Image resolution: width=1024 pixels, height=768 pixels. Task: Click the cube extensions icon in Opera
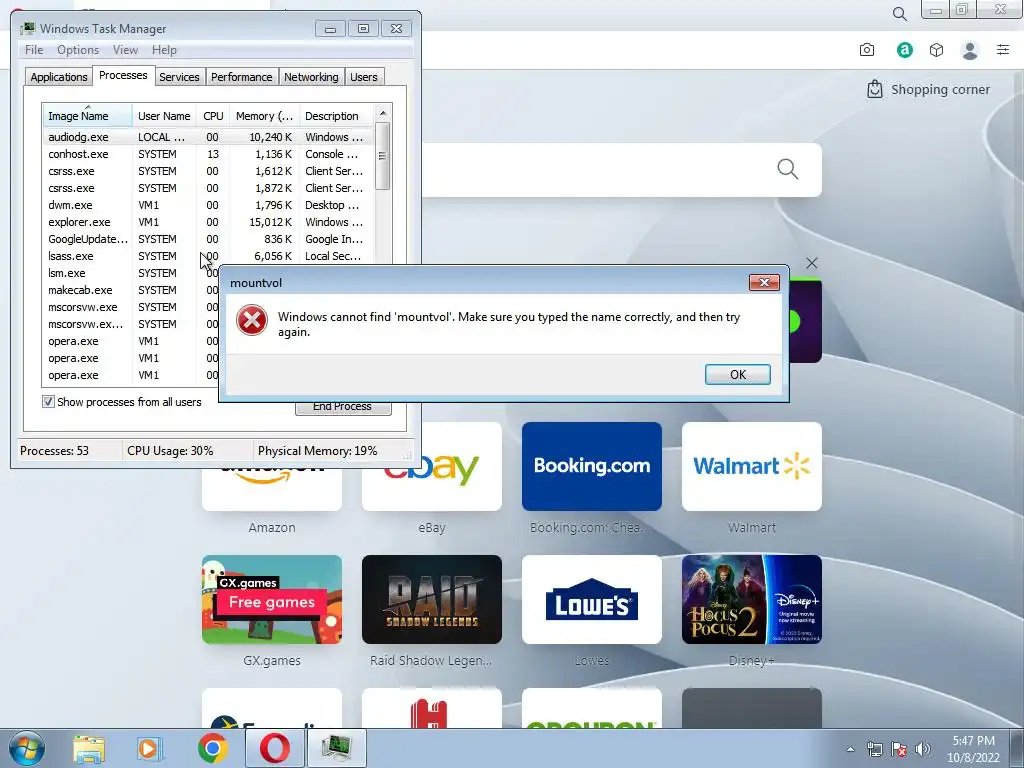point(936,50)
